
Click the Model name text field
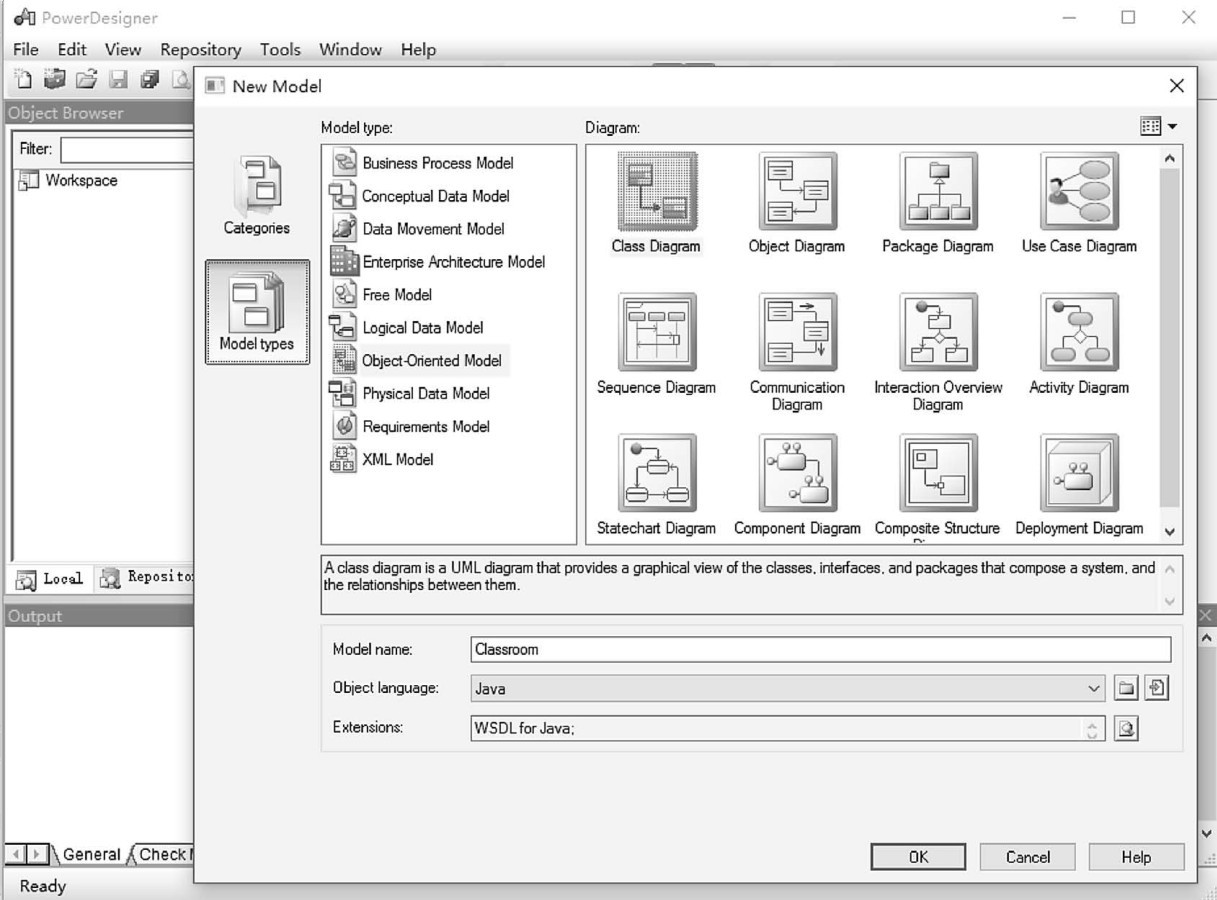pyautogui.click(x=820, y=649)
